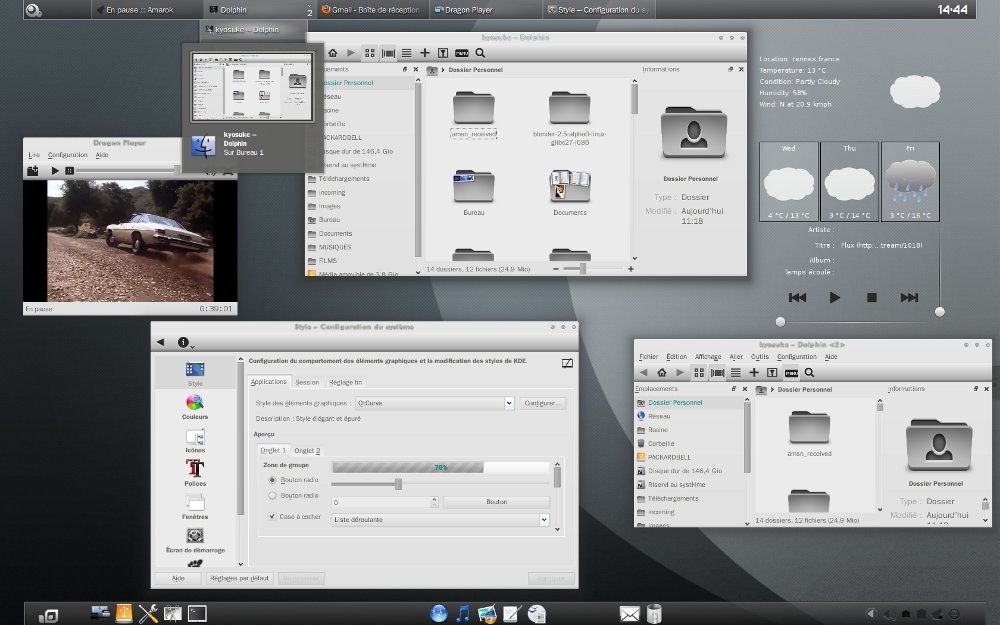Open the Polices font settings module
Viewport: 1000px width, 625px height.
click(x=195, y=473)
